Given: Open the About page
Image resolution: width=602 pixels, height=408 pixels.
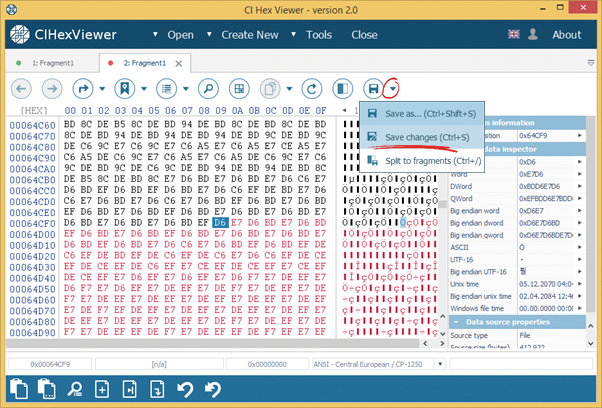Looking at the screenshot, I should (567, 35).
